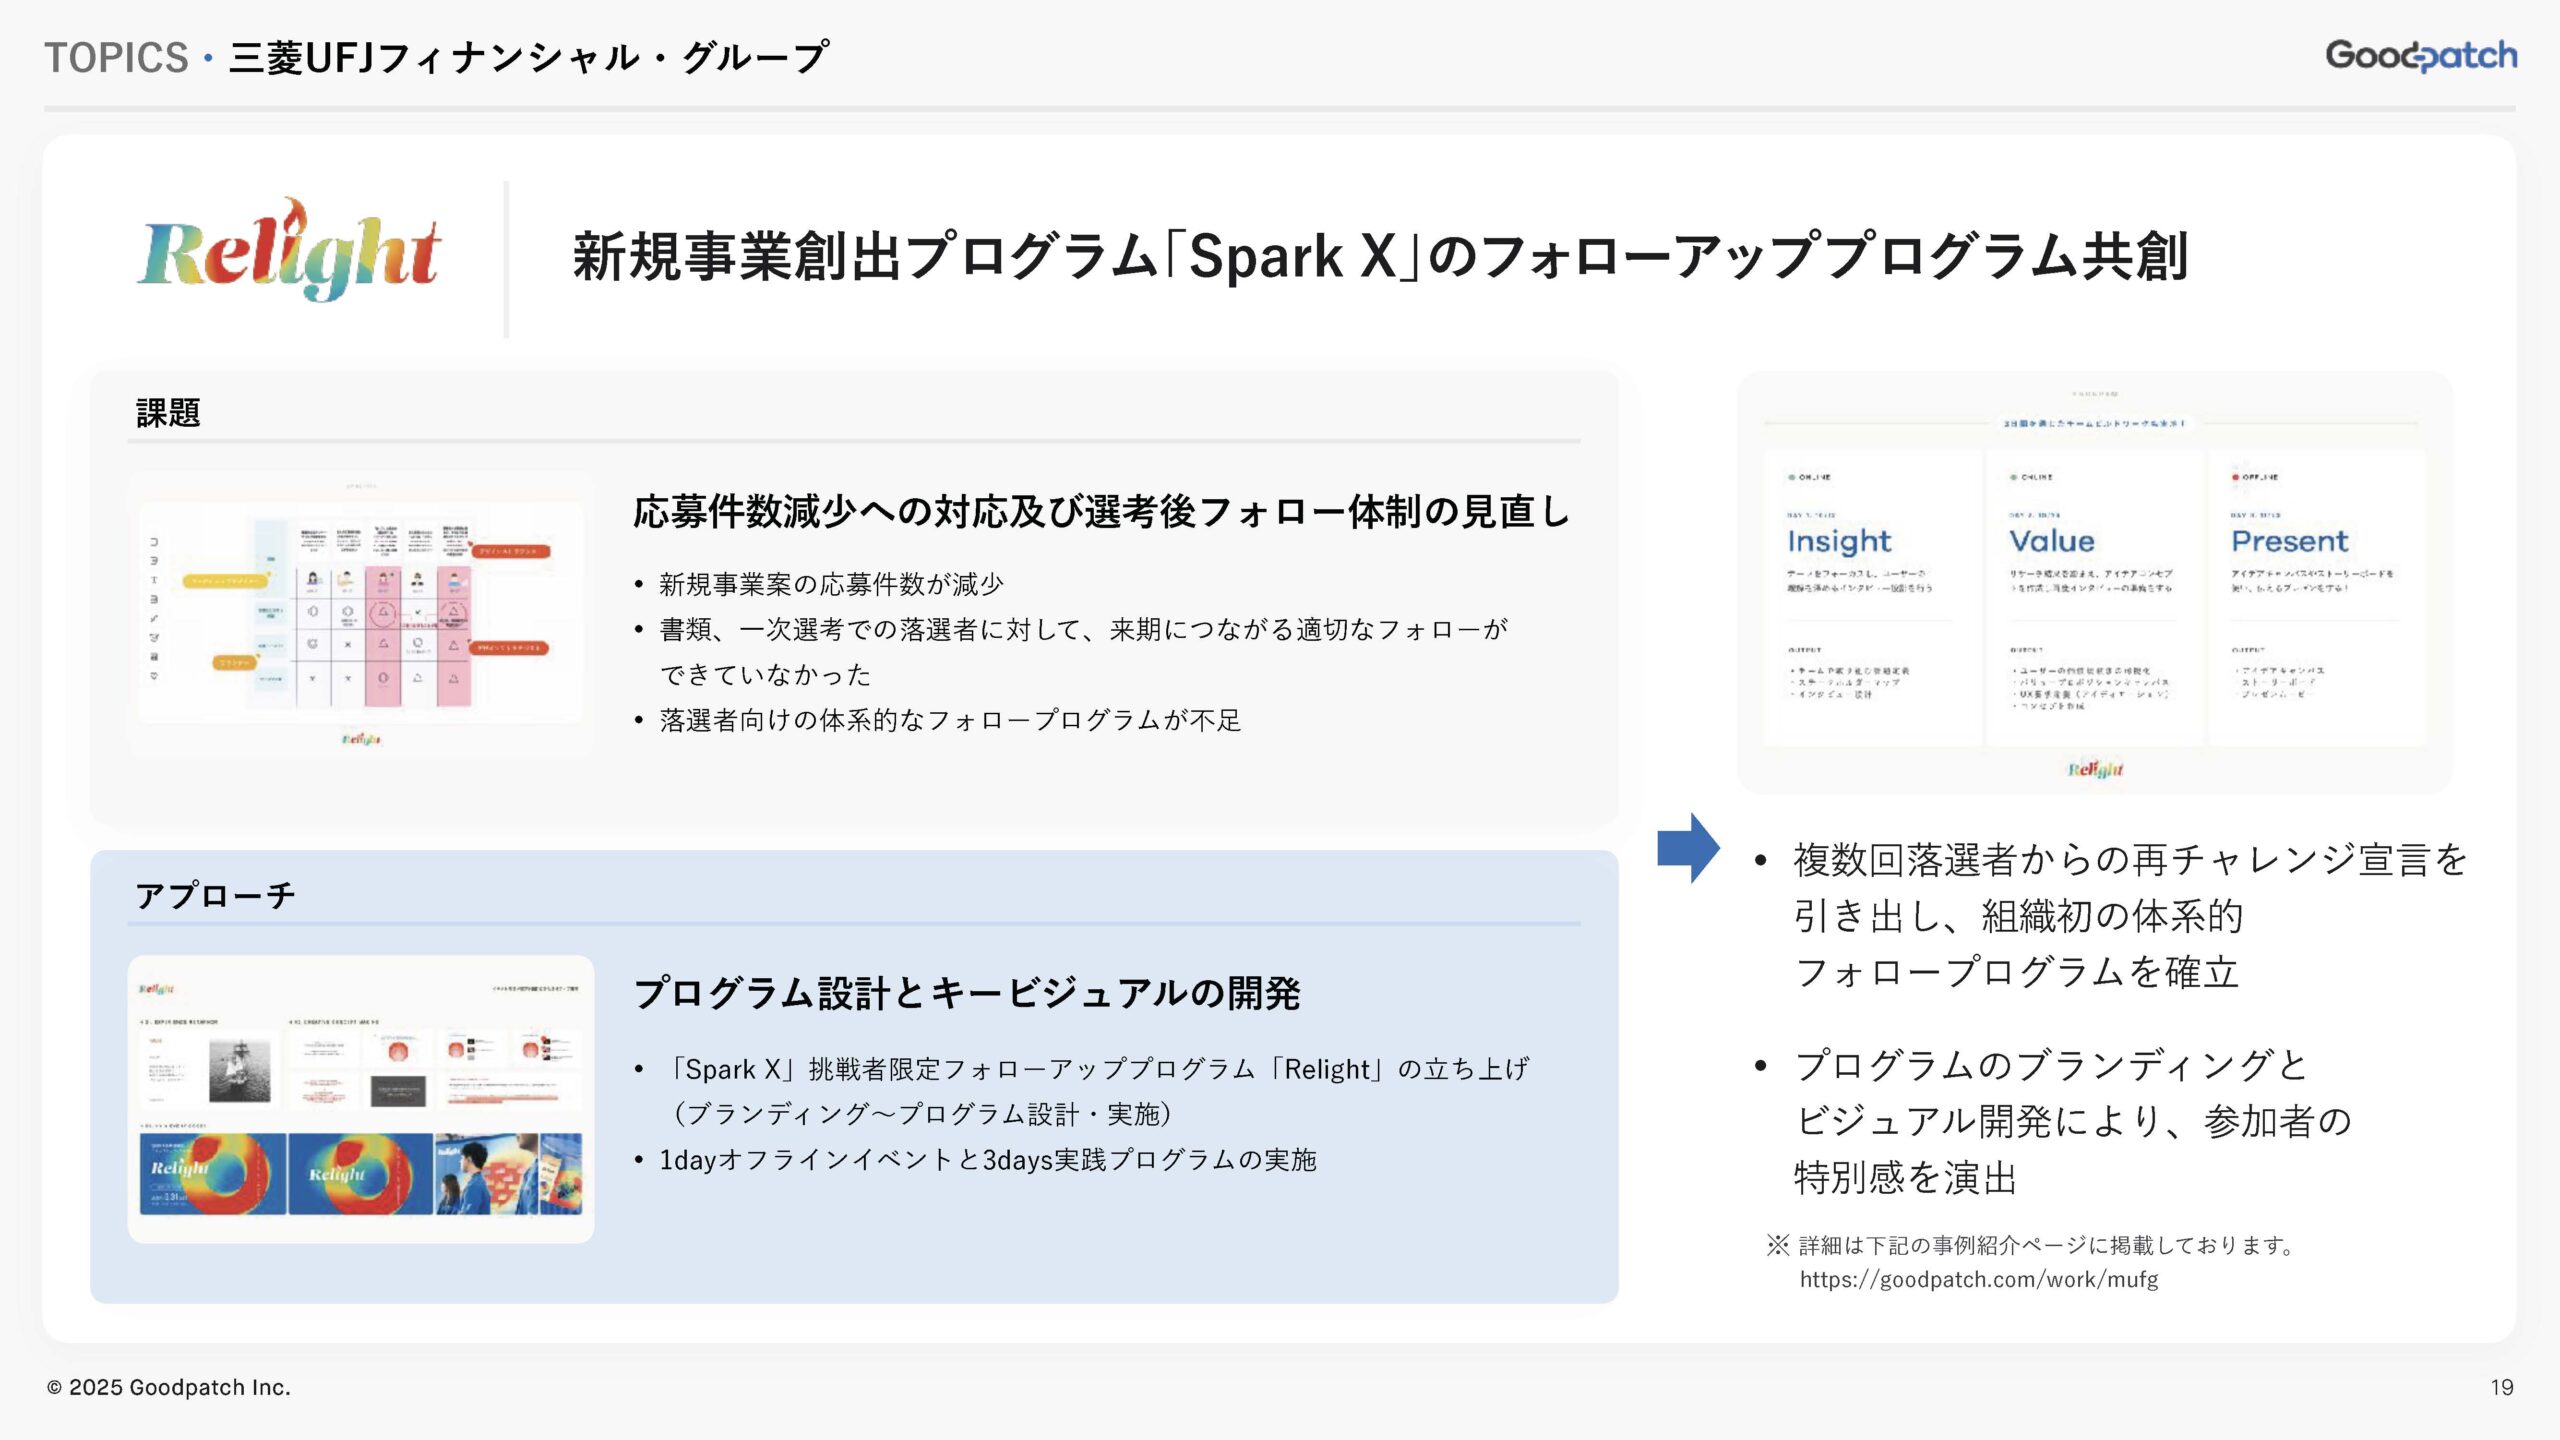Click the bullet starting '書類、一次選考での落選者に対して'
The height and width of the screenshot is (1440, 2560).
(1082, 651)
